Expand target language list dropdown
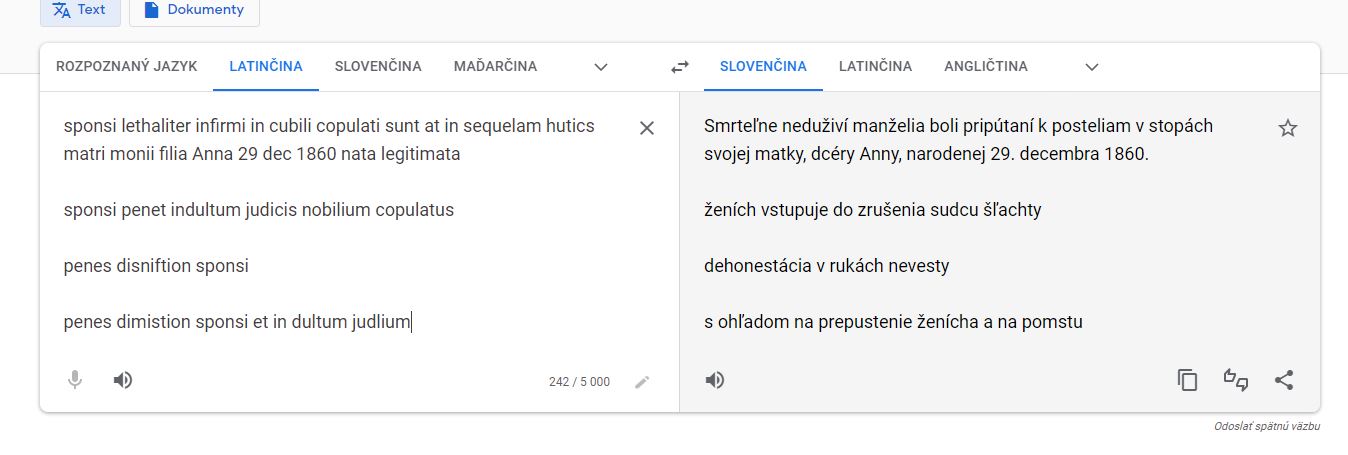The width and height of the screenshot is (1348, 455). point(1092,67)
